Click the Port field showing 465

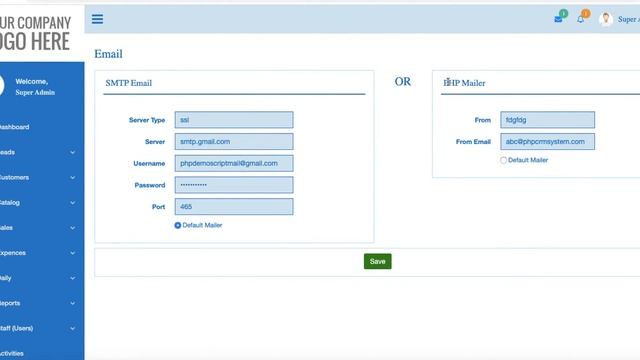tap(234, 207)
